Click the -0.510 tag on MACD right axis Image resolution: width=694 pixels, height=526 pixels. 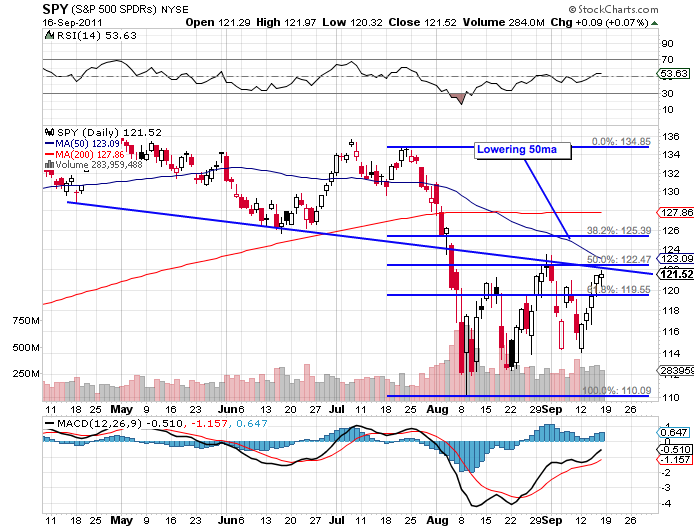675,450
